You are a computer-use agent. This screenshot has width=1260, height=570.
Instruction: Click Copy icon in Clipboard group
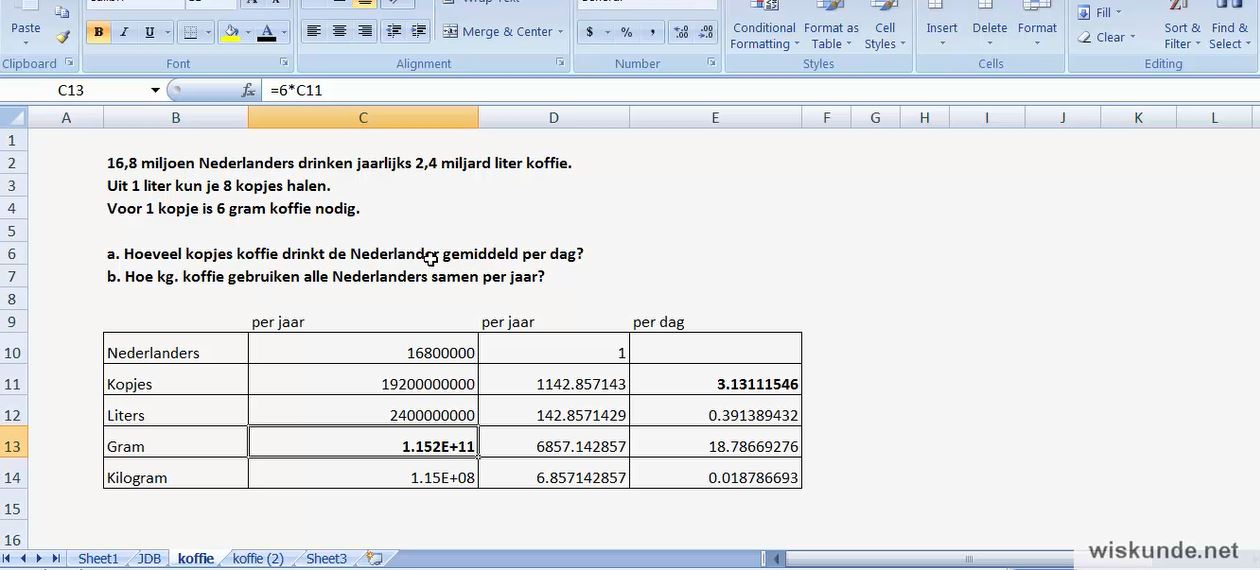pos(63,13)
